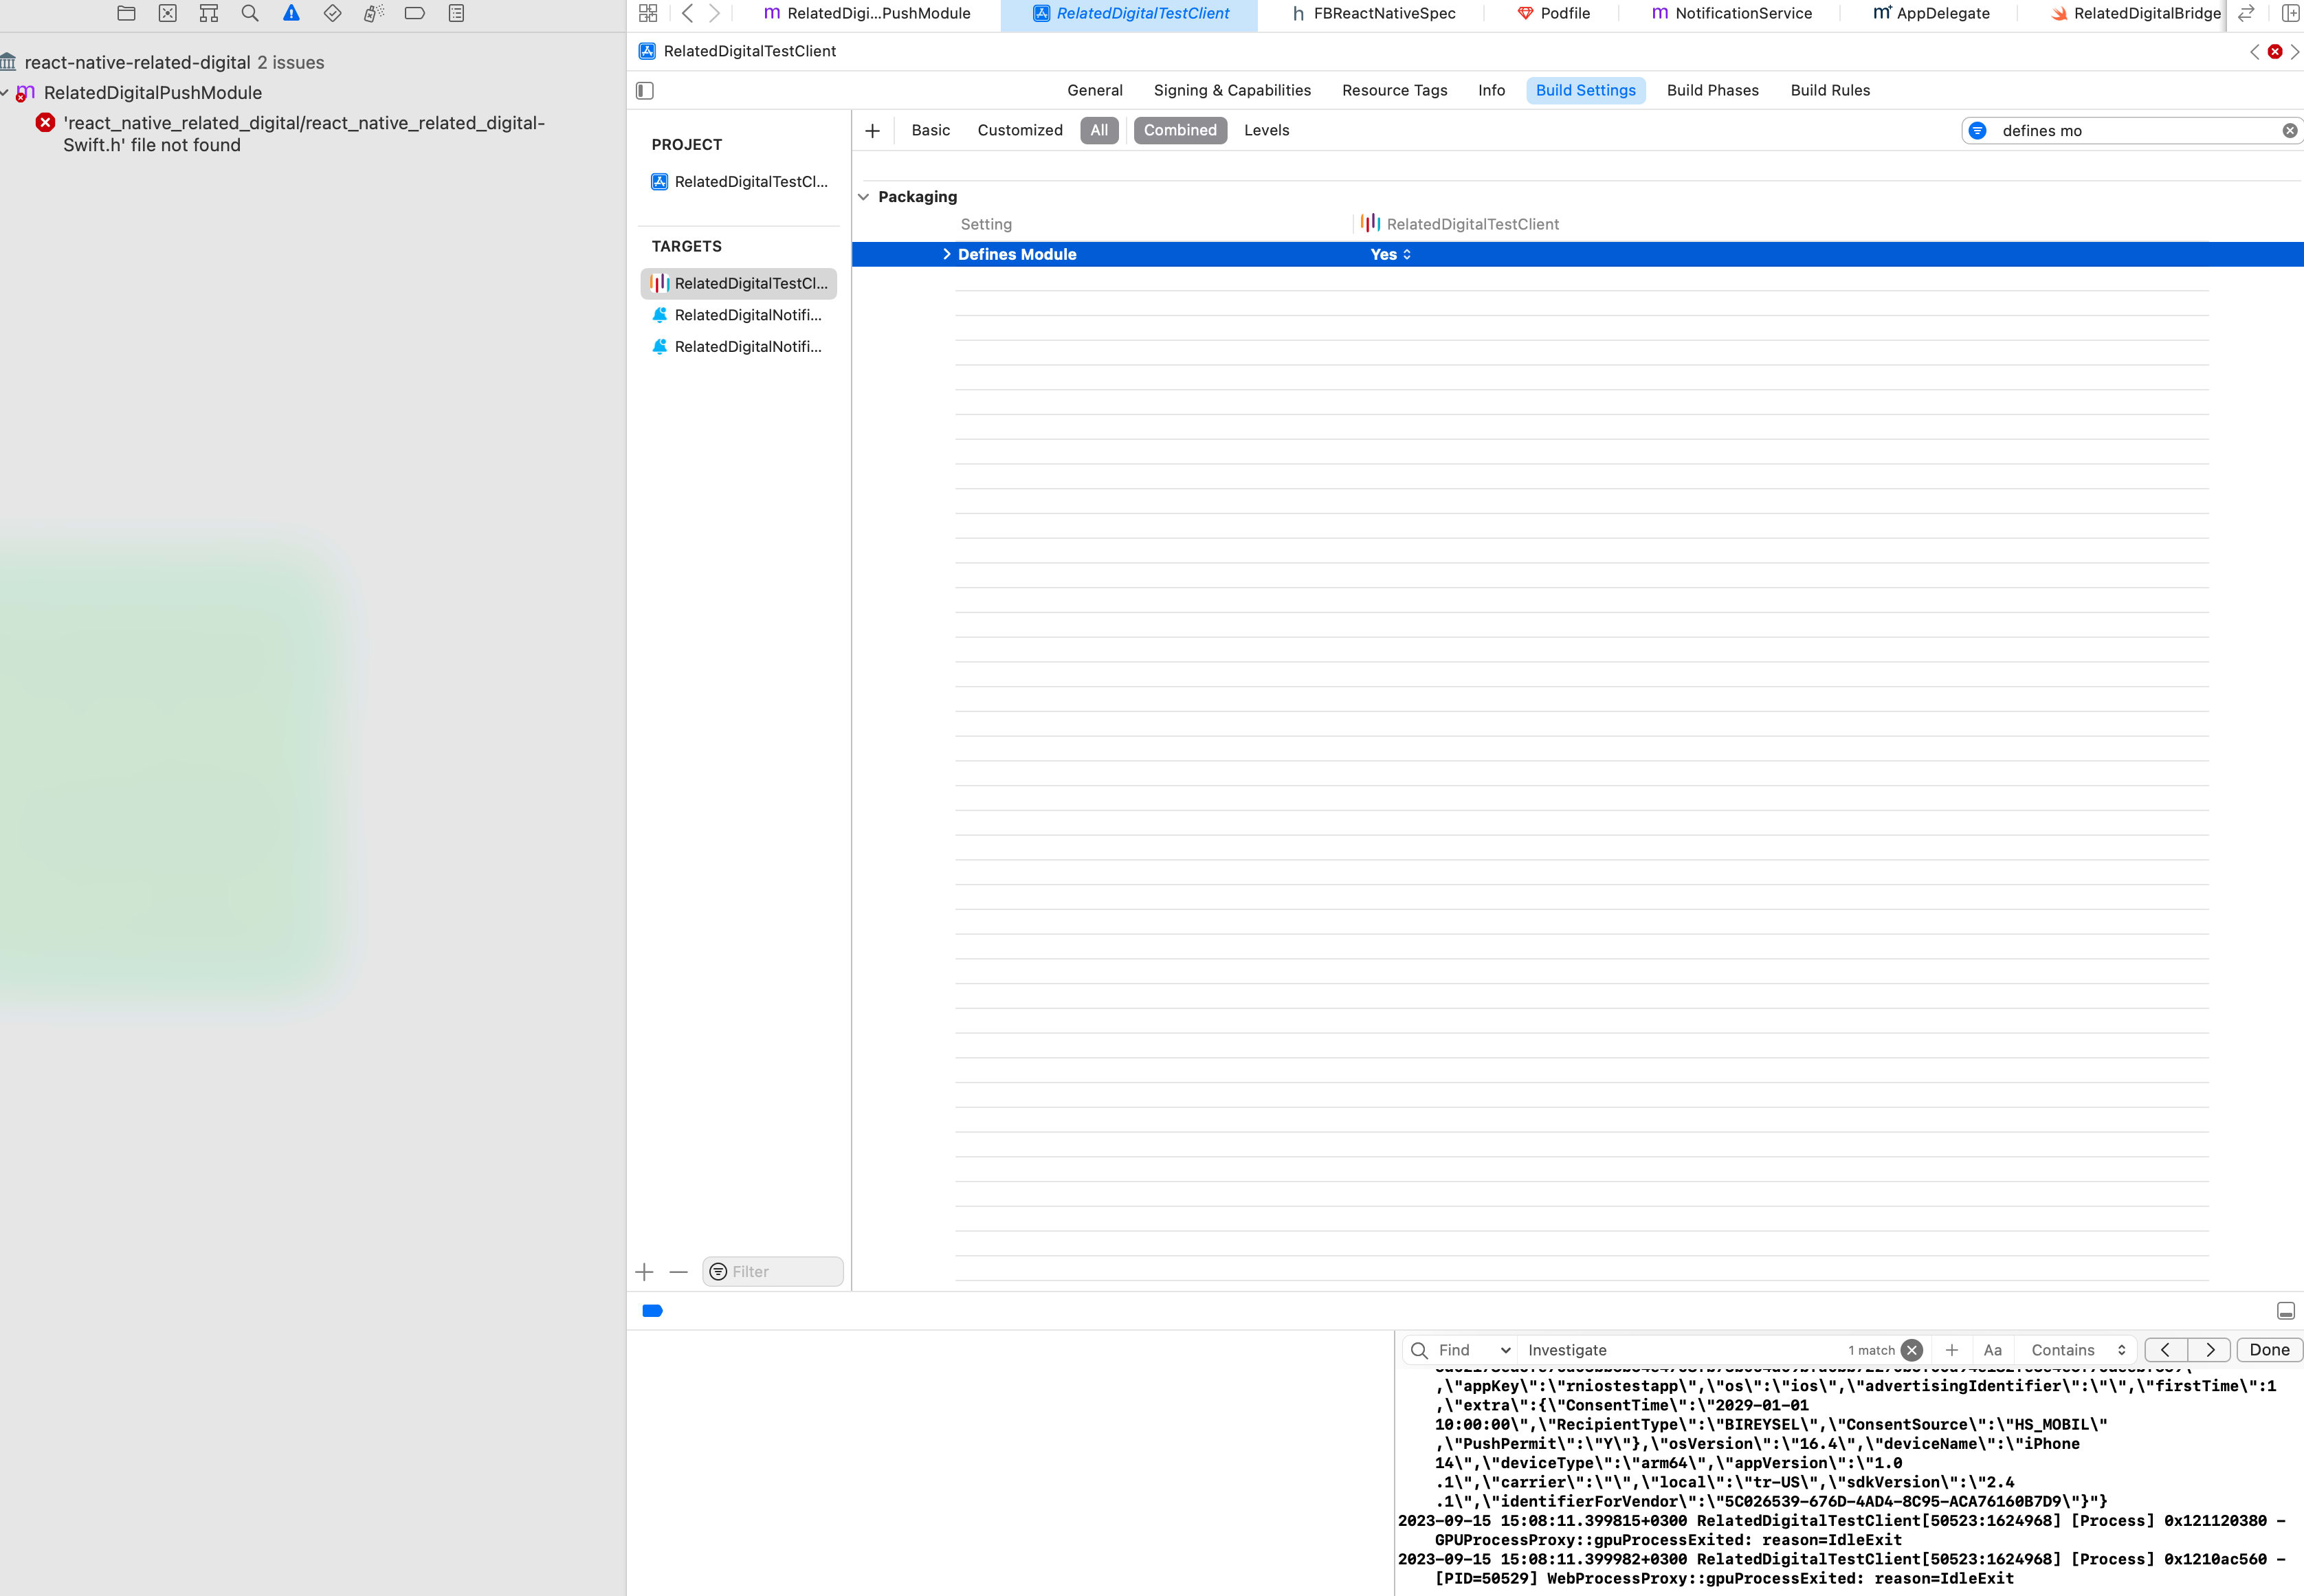Viewport: 2304px width, 1596px height.
Task: Click the All filter button
Action: [x=1100, y=129]
